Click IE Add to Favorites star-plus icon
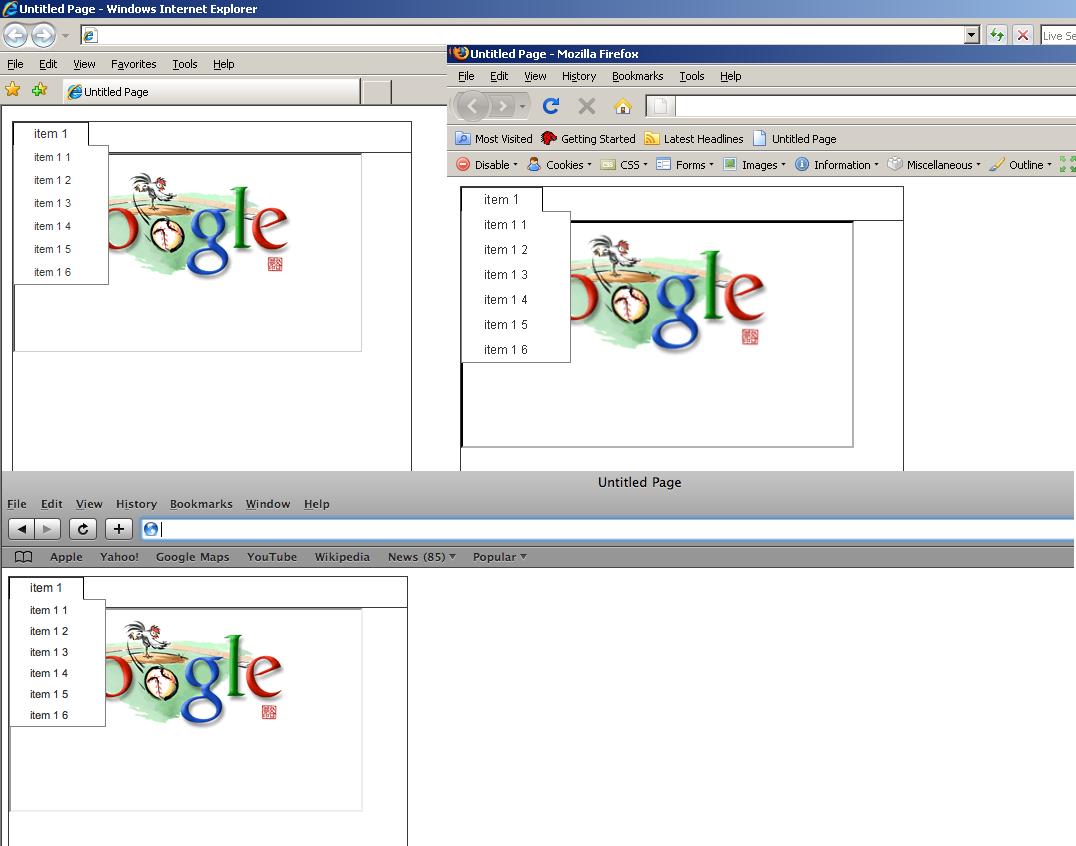 pos(40,90)
